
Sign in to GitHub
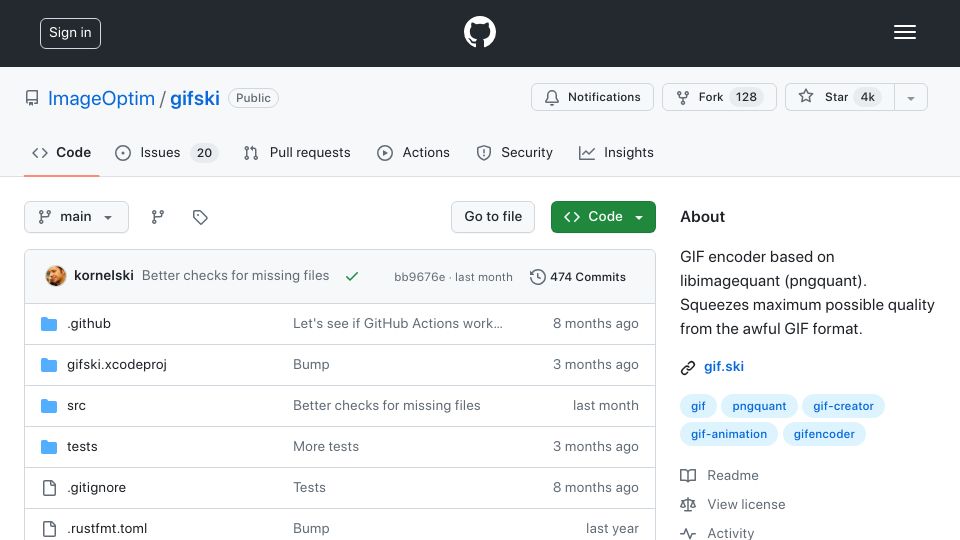pos(70,33)
